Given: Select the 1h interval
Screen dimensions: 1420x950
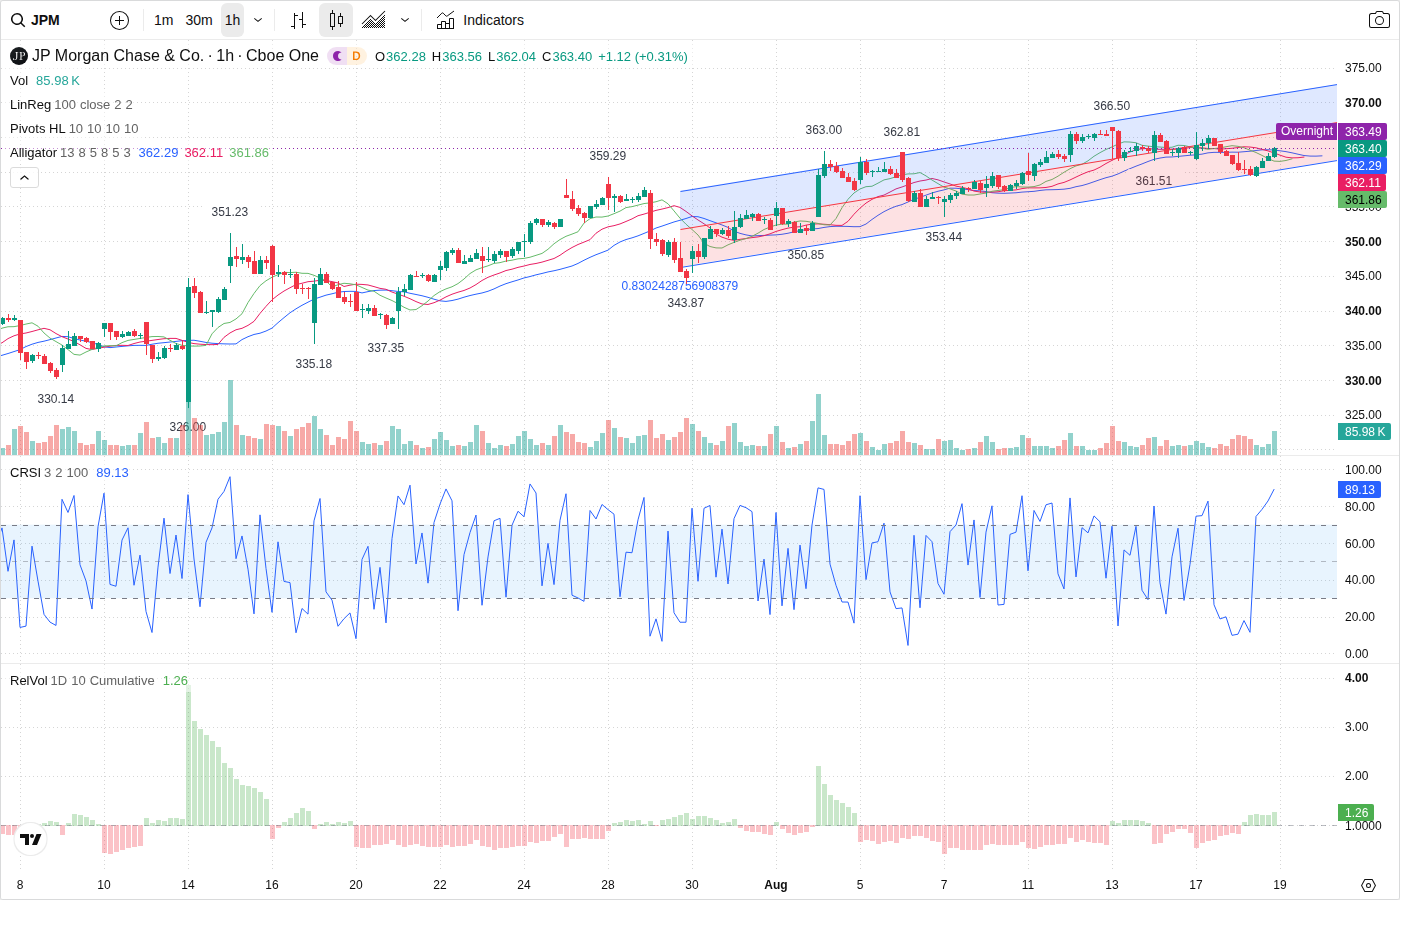Looking at the screenshot, I should point(232,20).
